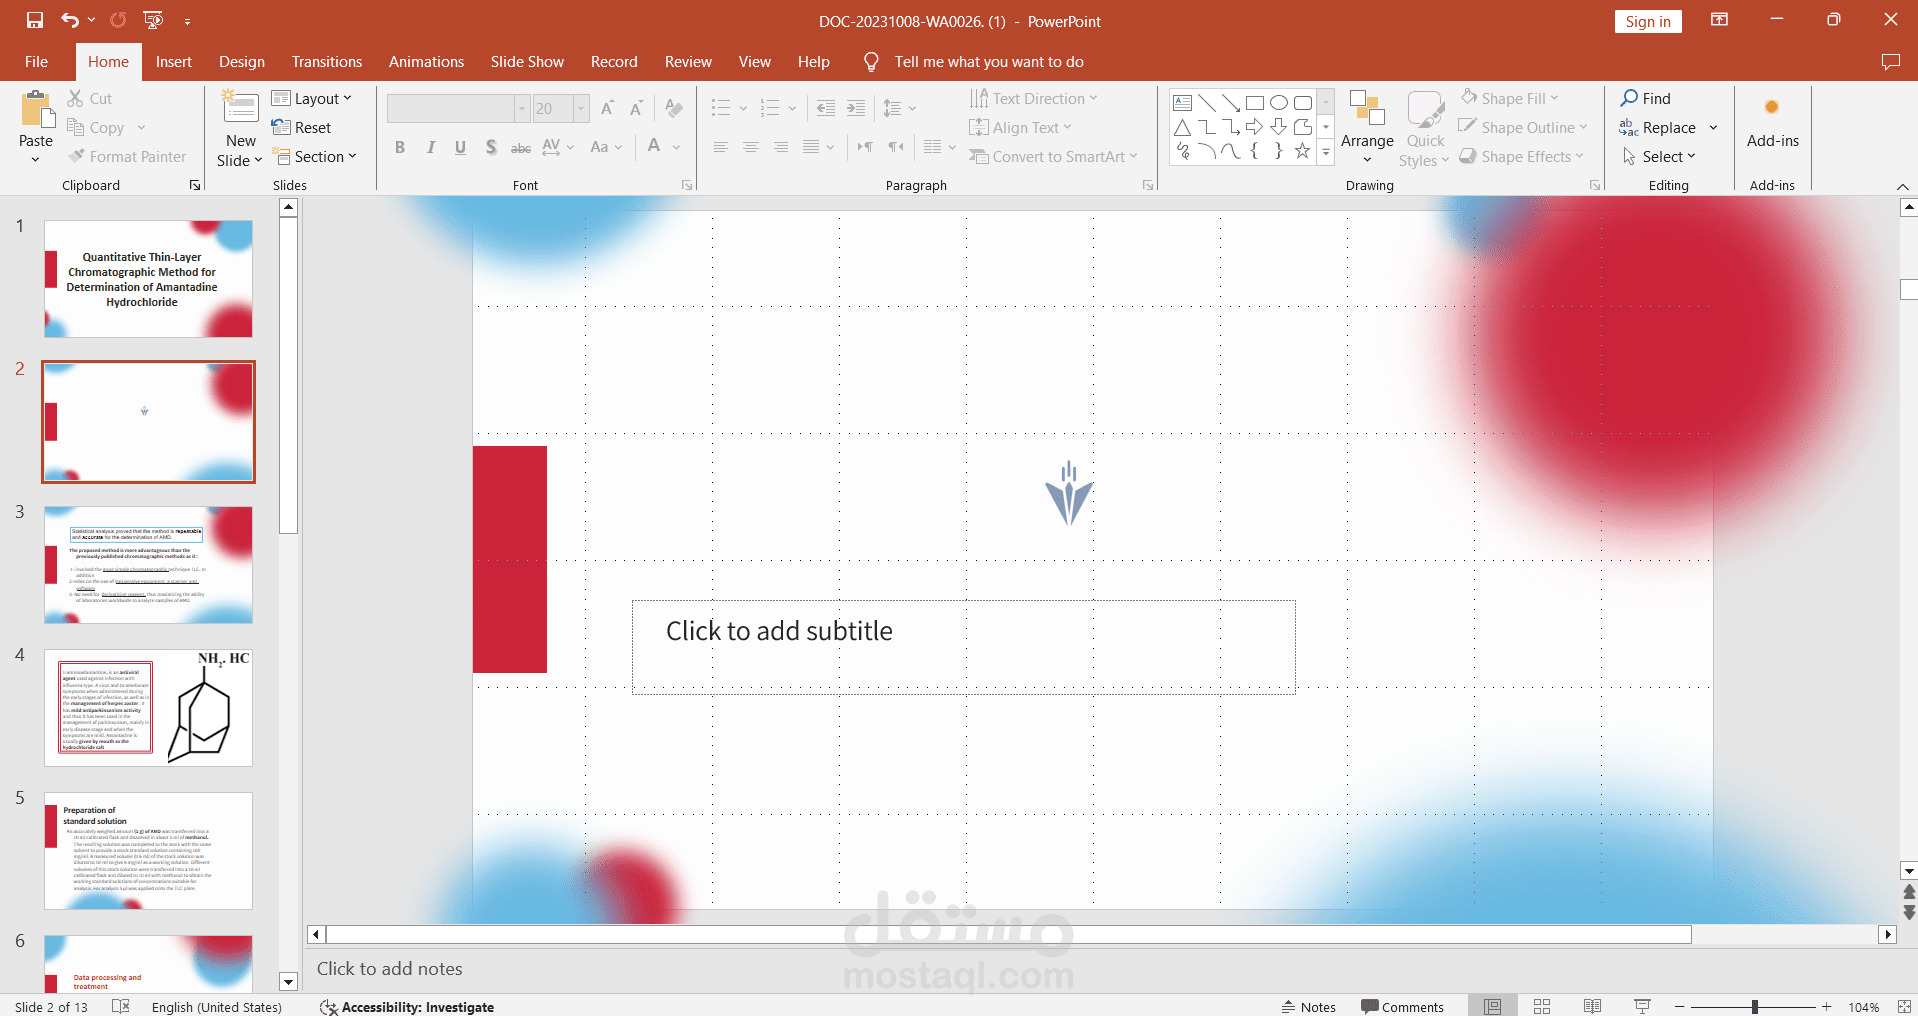1918x1016 pixels.
Task: Select slide 4 thumbnail with chemical structure
Action: point(148,708)
